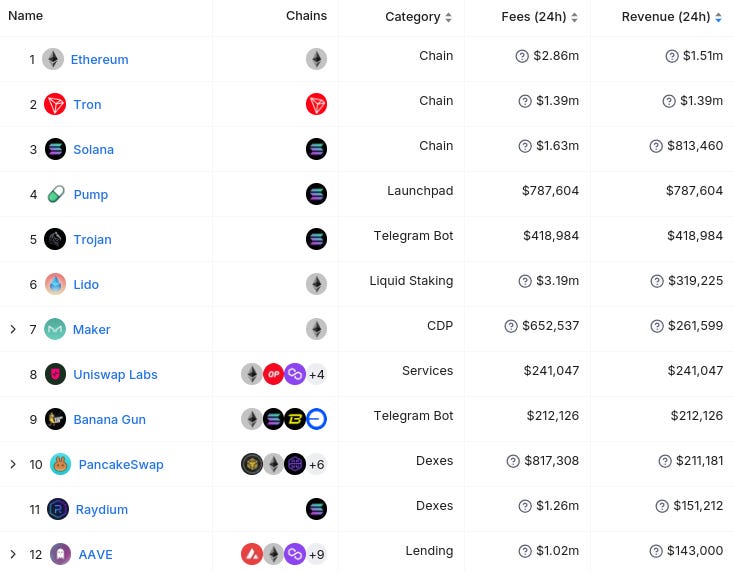The image size is (734, 572).
Task: Click Base chain icon in Banana Gun row
Action: point(316,419)
